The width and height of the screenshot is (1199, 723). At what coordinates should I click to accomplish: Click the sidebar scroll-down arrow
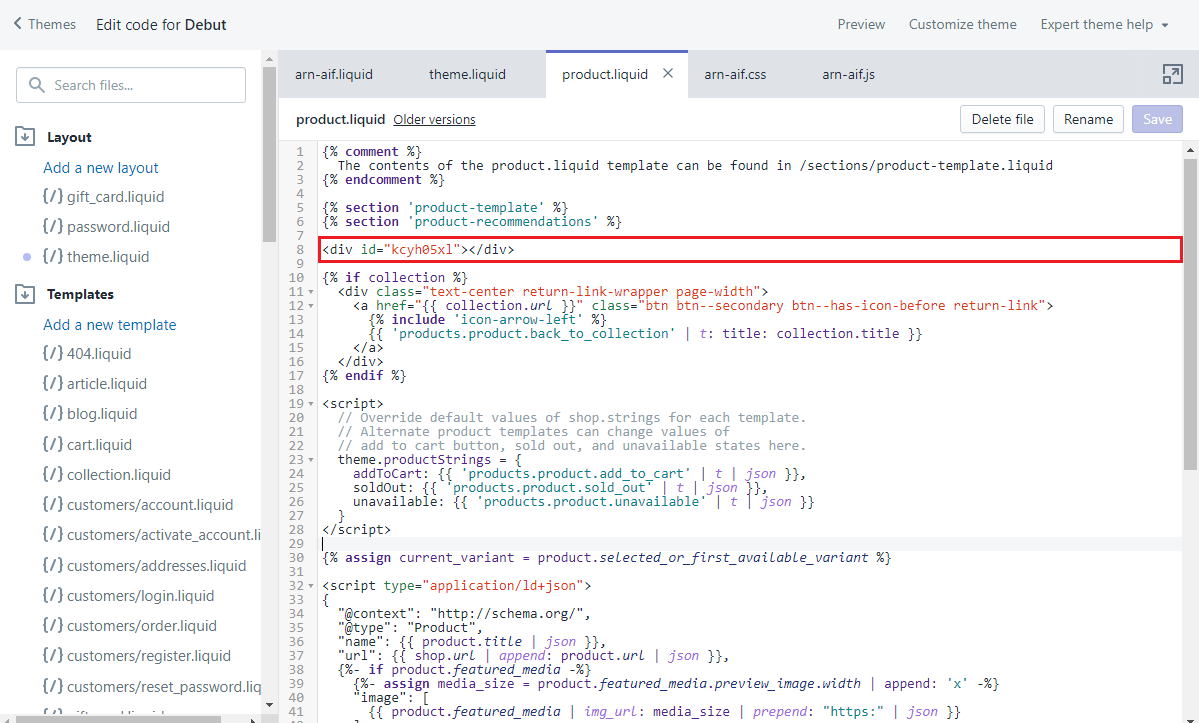click(269, 705)
